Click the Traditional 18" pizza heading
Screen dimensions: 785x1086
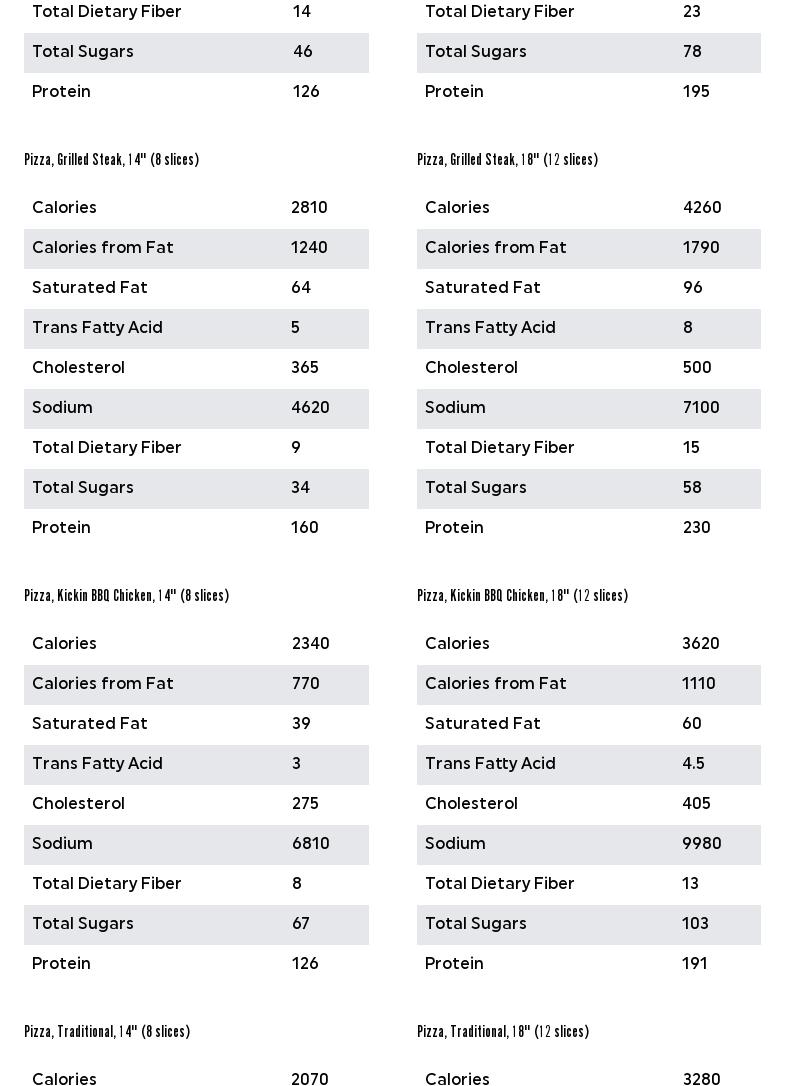click(x=503, y=1032)
